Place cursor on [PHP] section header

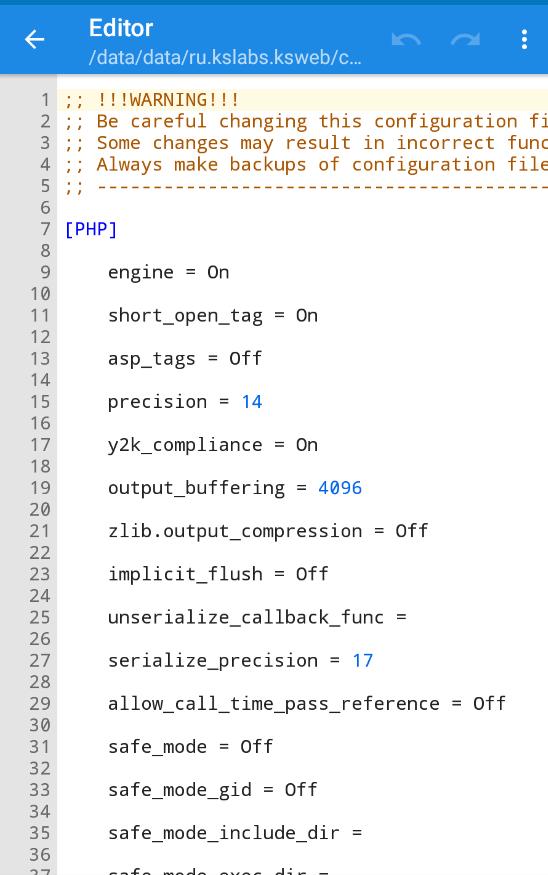tap(90, 229)
